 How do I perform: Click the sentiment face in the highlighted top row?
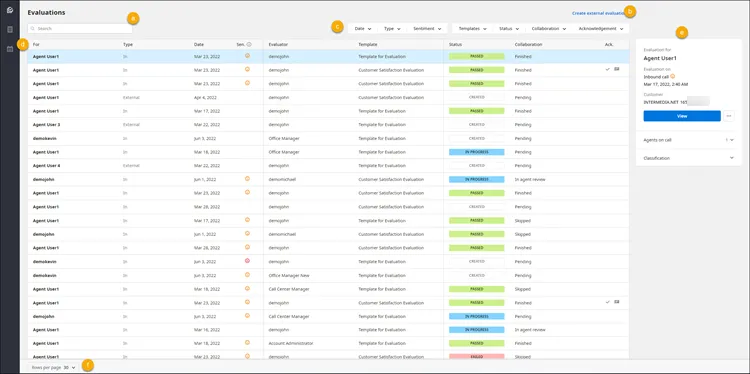coord(247,55)
